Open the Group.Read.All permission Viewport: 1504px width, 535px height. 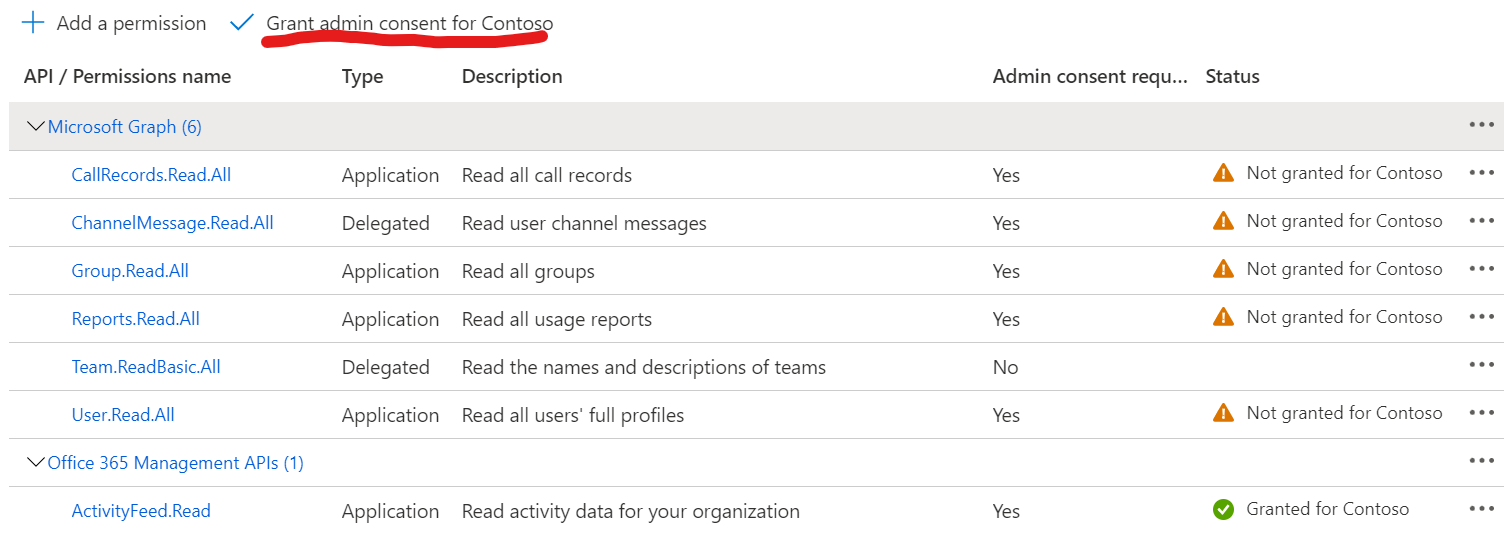pyautogui.click(x=130, y=271)
